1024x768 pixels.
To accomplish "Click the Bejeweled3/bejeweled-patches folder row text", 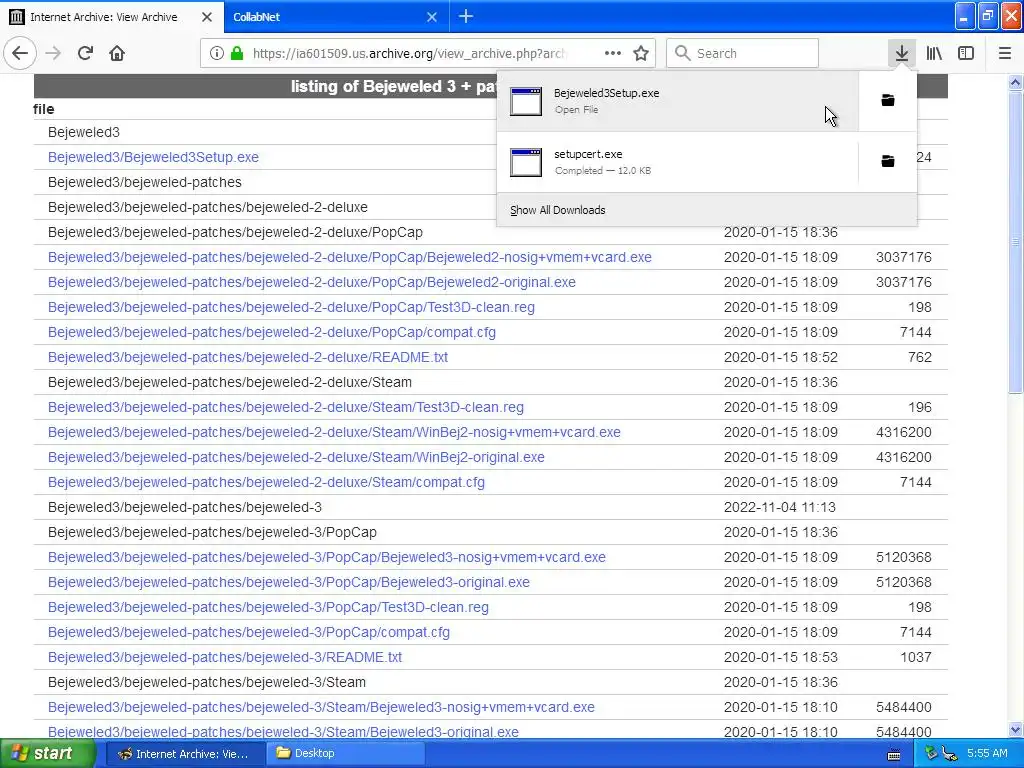I will (x=144, y=182).
